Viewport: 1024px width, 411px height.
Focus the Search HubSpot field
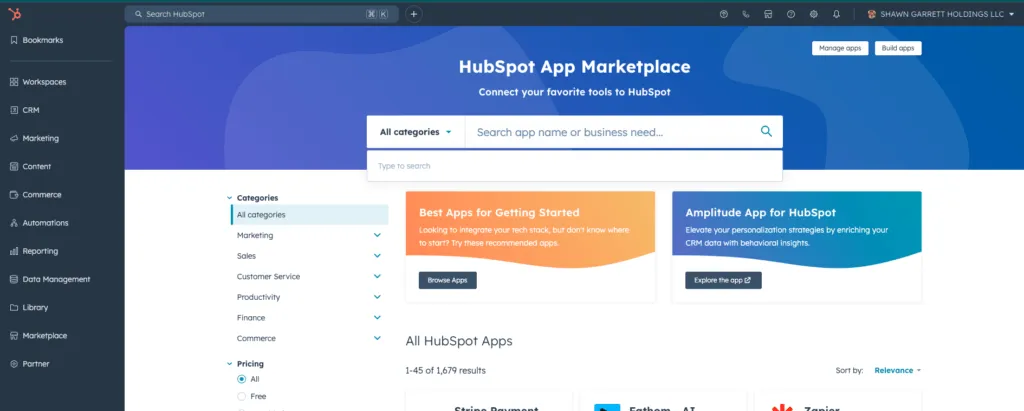[261, 14]
